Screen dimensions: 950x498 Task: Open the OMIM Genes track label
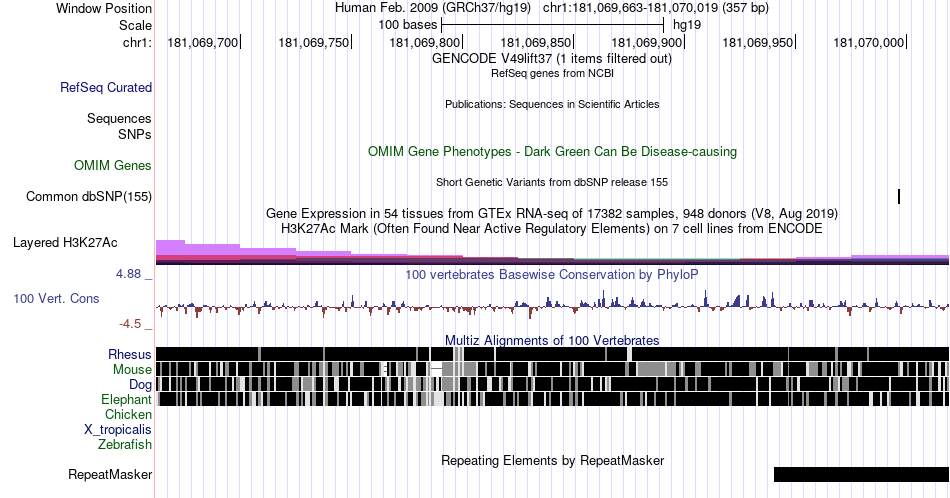coord(113,165)
